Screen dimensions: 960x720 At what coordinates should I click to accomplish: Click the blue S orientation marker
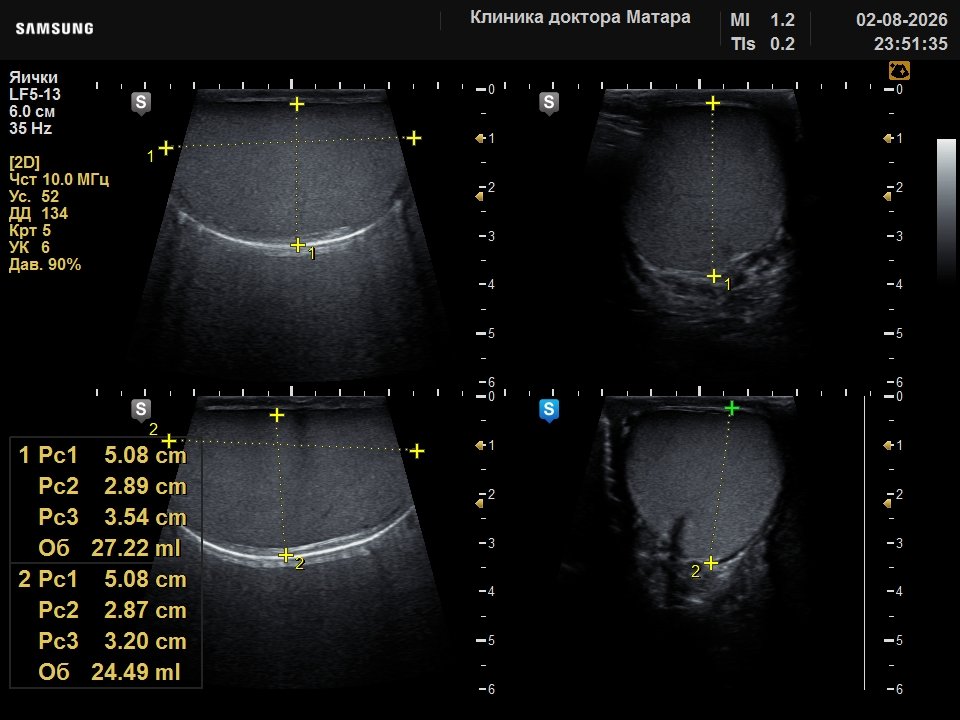549,410
